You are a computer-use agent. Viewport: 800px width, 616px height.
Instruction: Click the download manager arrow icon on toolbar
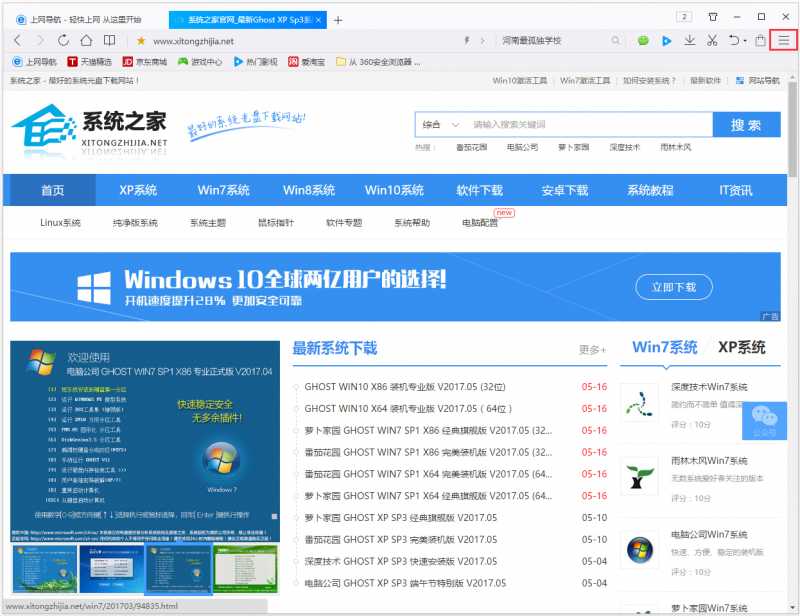pos(690,41)
